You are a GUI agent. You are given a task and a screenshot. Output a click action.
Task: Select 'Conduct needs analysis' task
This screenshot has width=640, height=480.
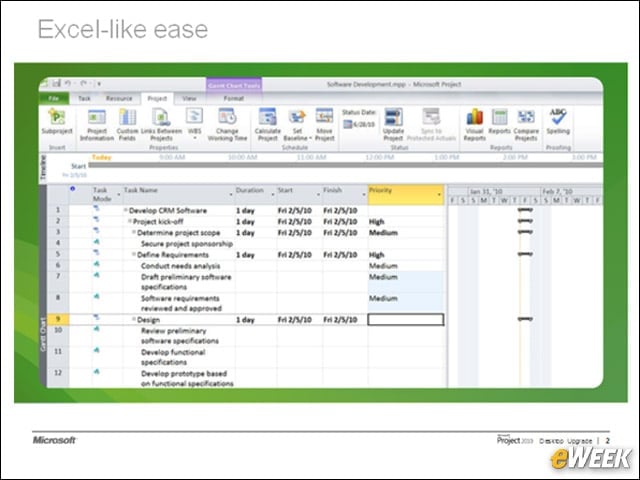(180, 266)
